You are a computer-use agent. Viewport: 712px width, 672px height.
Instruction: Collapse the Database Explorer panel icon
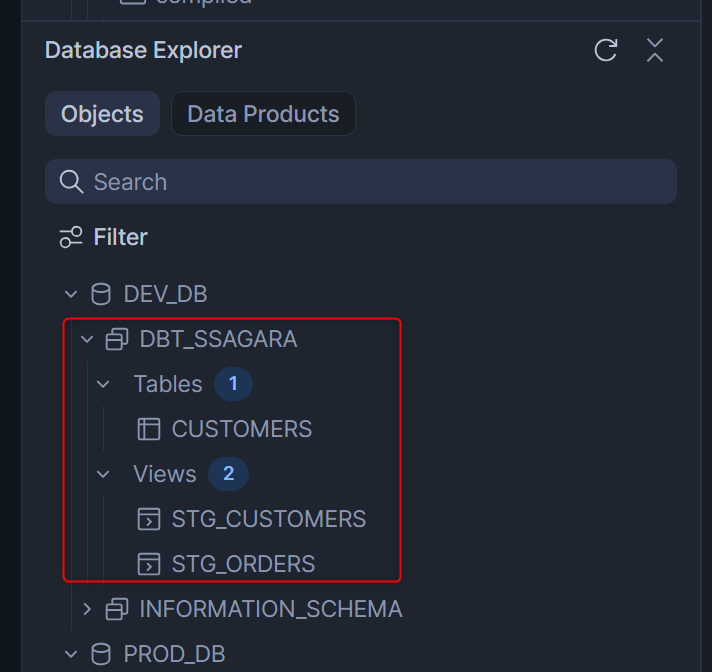[x=655, y=50]
